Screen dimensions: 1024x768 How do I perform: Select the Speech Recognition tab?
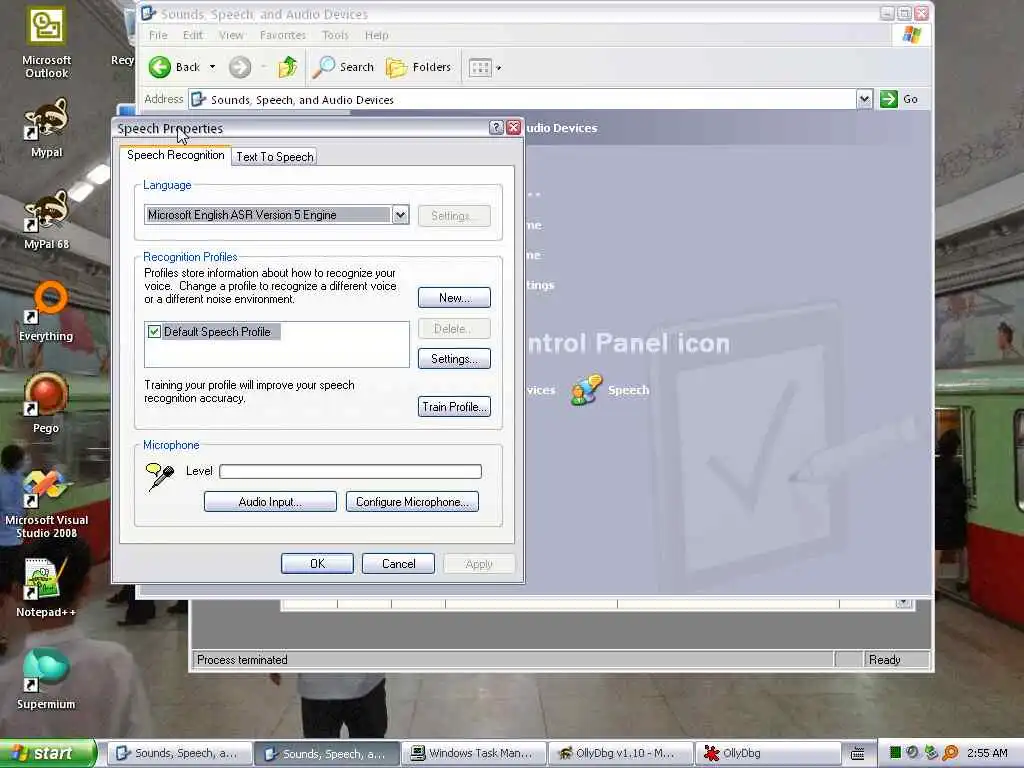point(175,155)
